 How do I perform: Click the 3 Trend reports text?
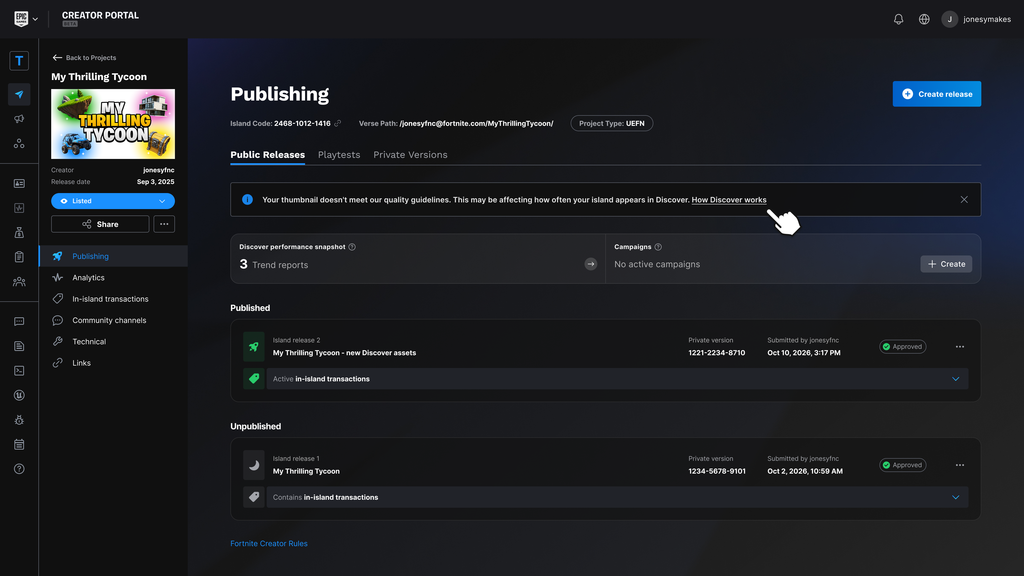(274, 264)
